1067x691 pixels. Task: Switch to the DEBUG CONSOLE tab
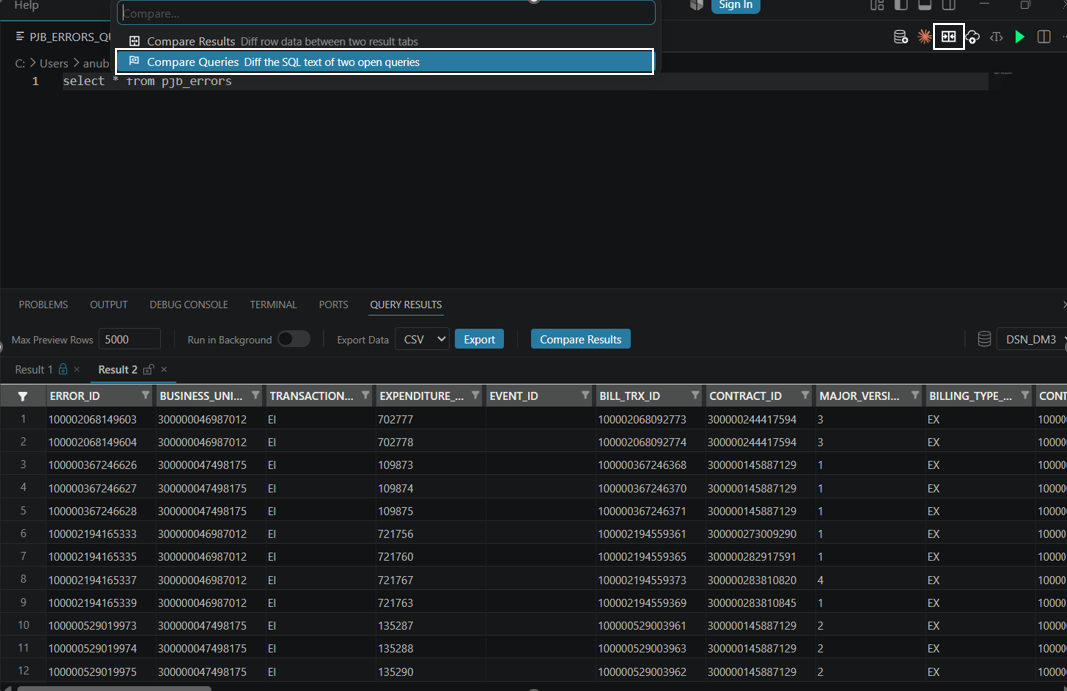pyautogui.click(x=188, y=304)
